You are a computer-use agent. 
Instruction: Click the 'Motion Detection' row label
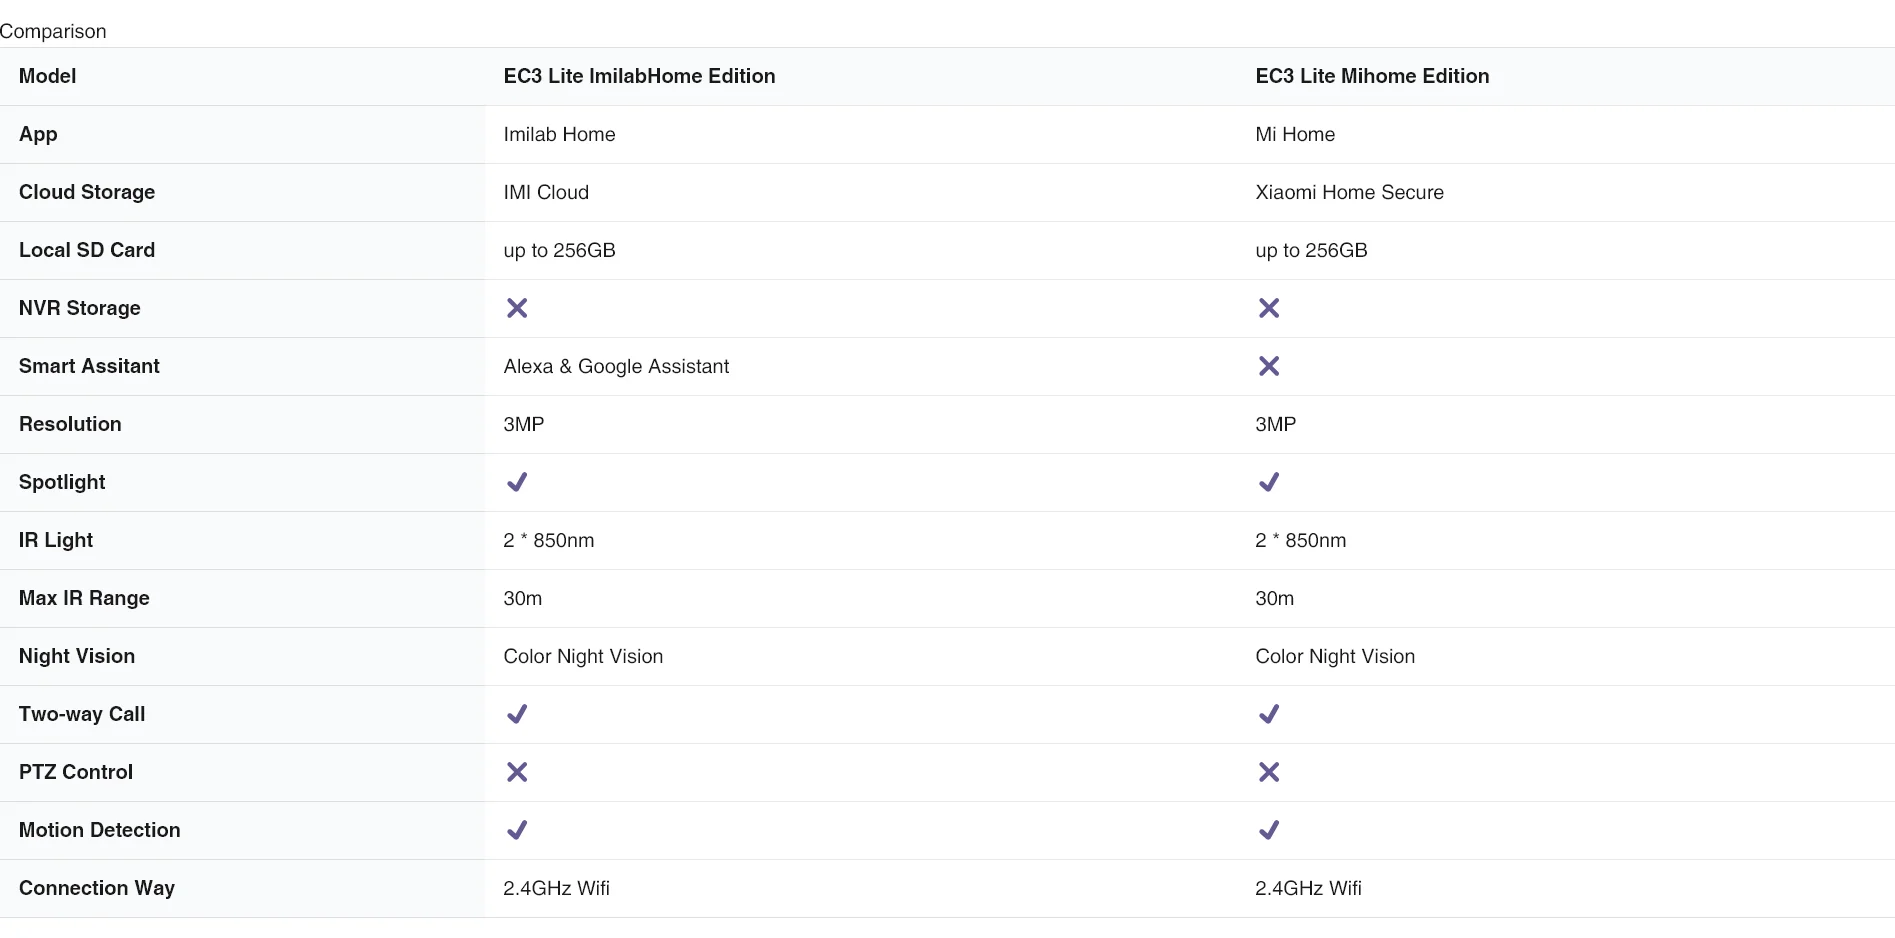coord(100,830)
